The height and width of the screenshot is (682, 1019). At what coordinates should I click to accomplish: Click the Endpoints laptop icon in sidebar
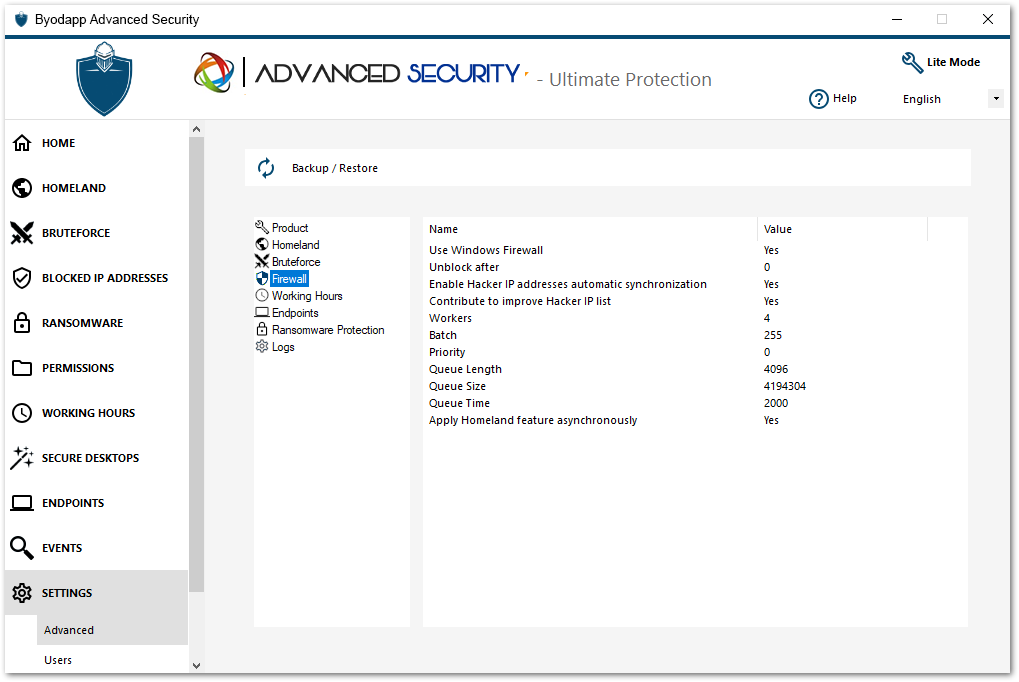tap(22, 503)
